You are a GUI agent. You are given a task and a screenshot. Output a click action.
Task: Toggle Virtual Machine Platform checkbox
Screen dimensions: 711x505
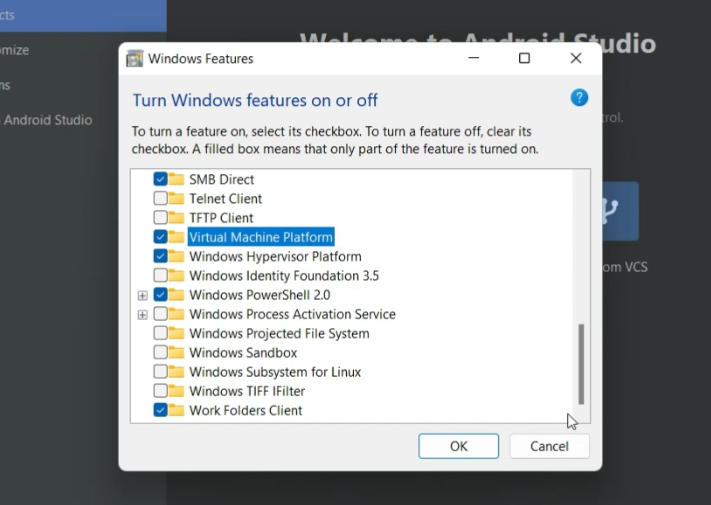[x=160, y=237]
